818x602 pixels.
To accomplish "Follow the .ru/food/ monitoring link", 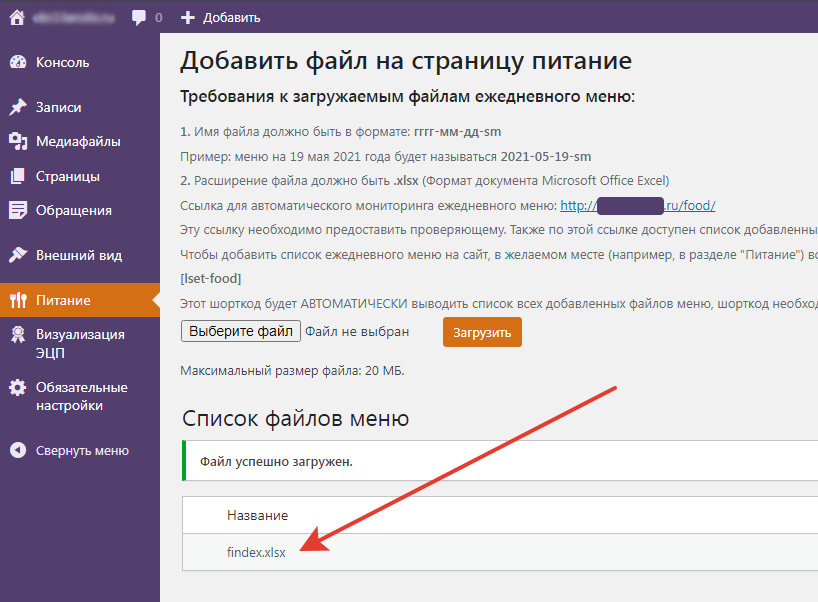I will [637, 206].
